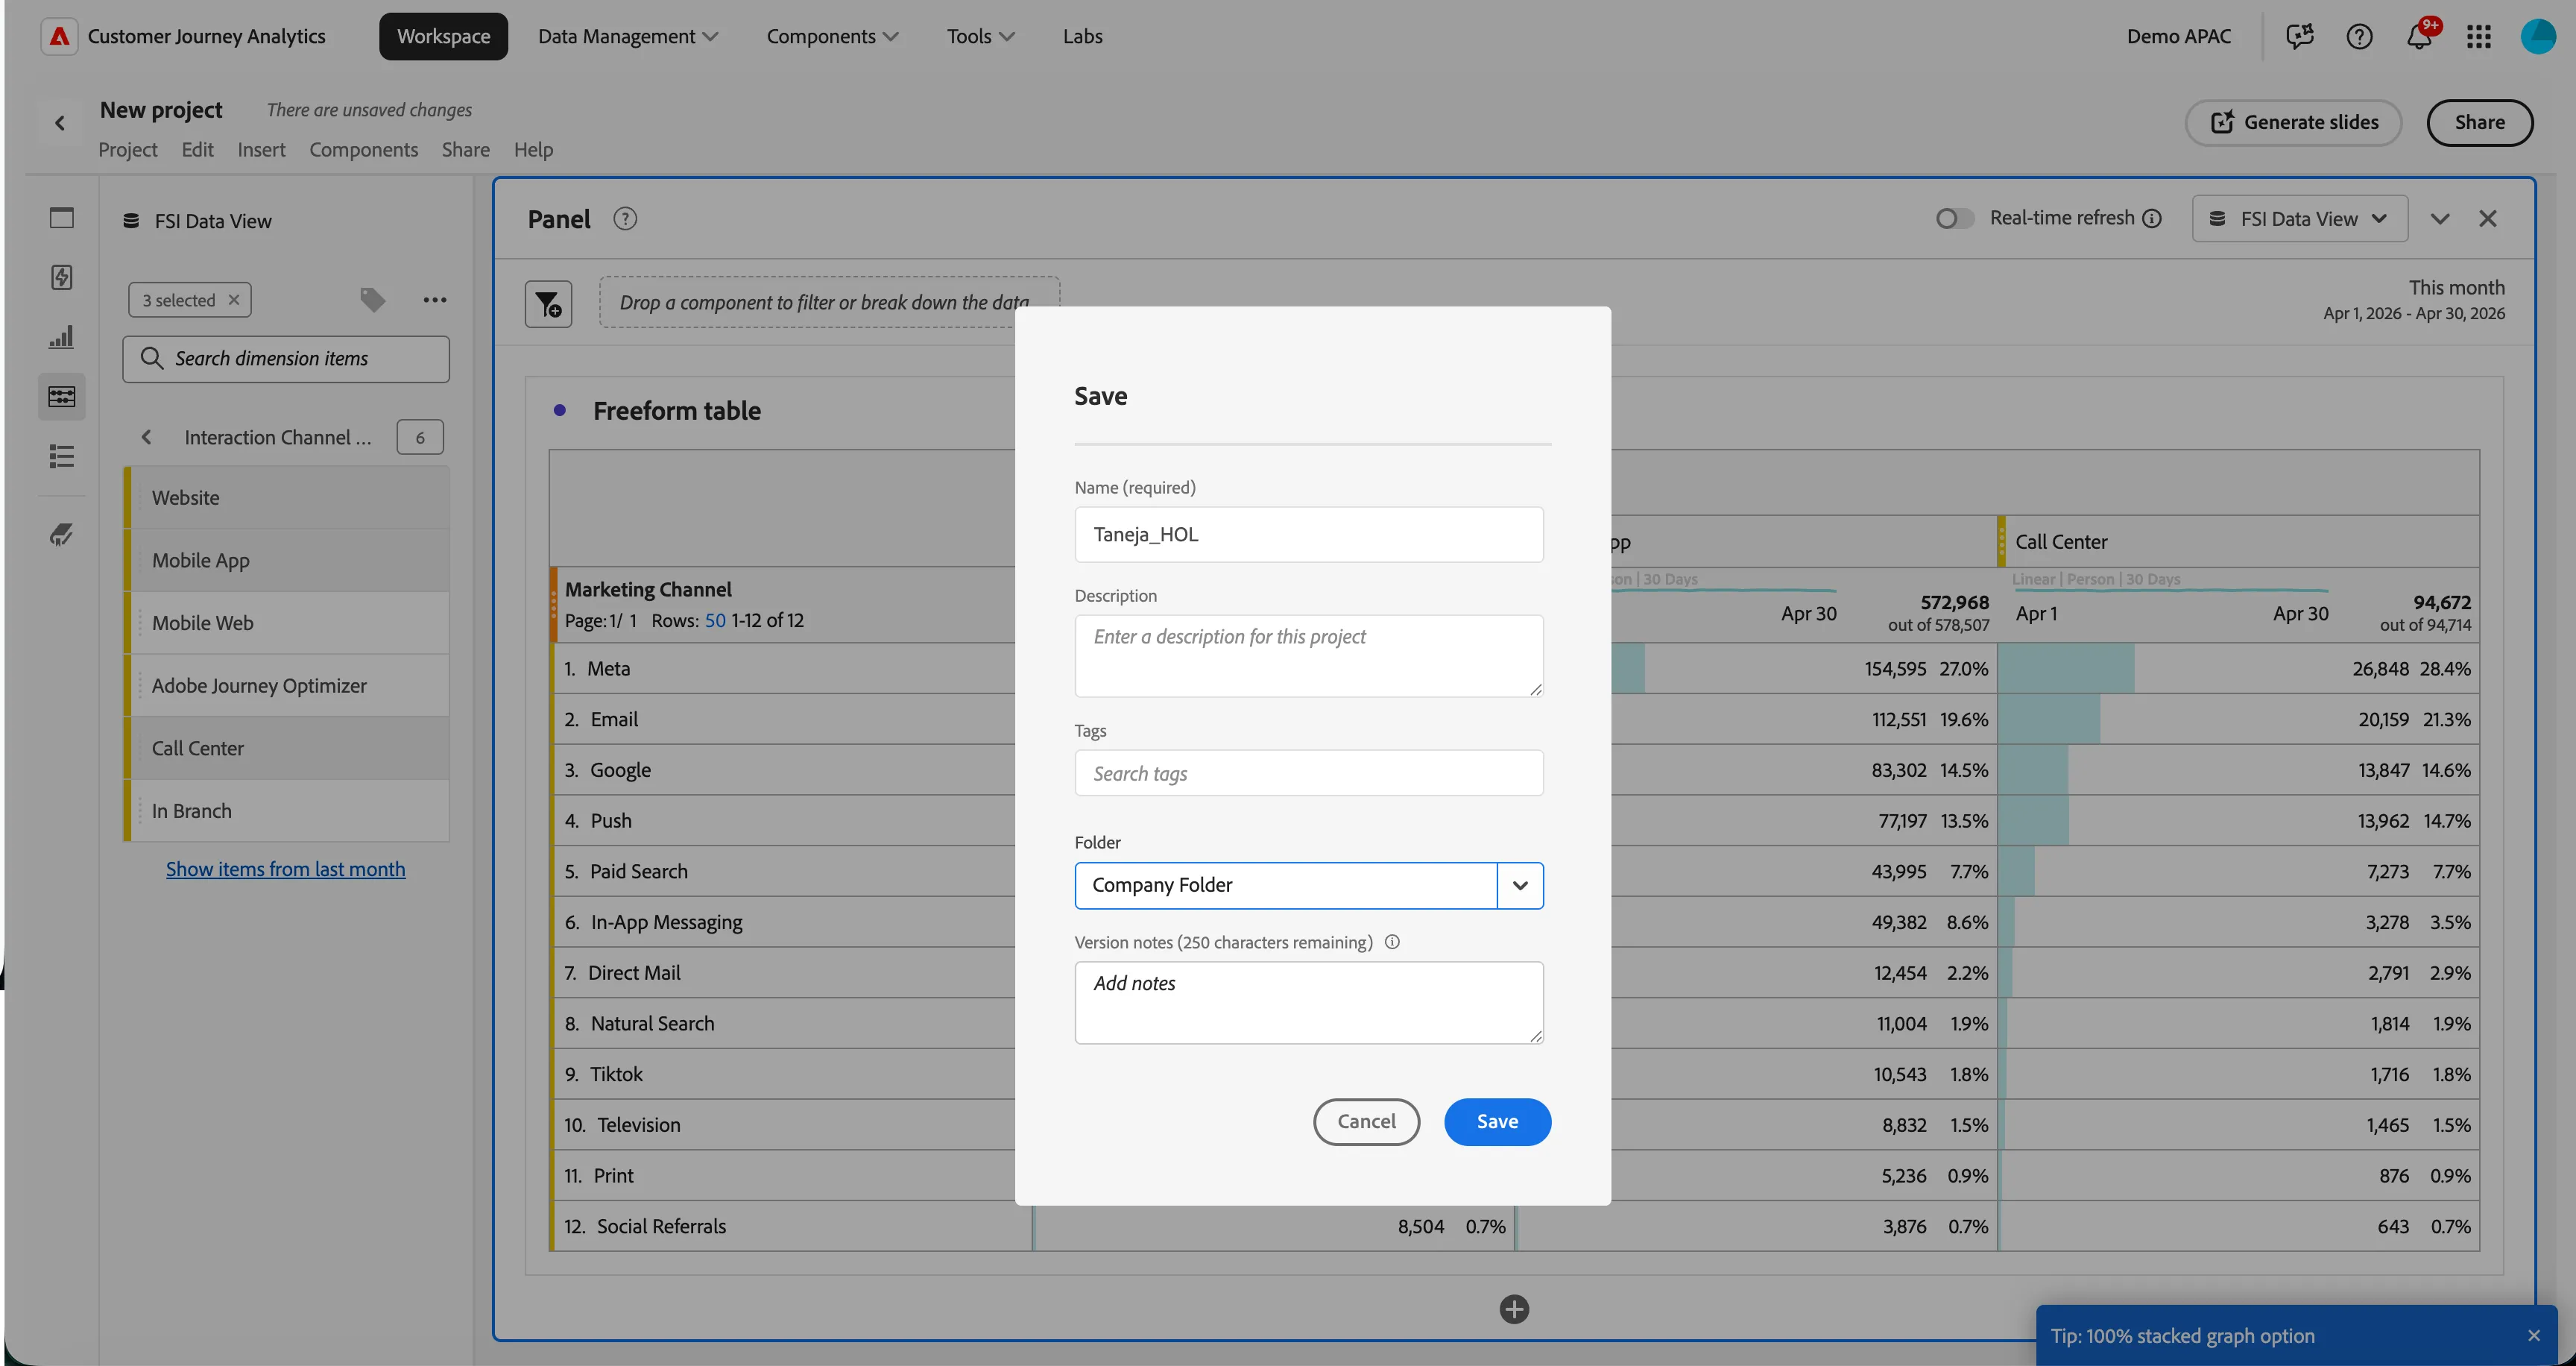Click the tag filter icon
2576x1366 pixels.
click(x=372, y=300)
